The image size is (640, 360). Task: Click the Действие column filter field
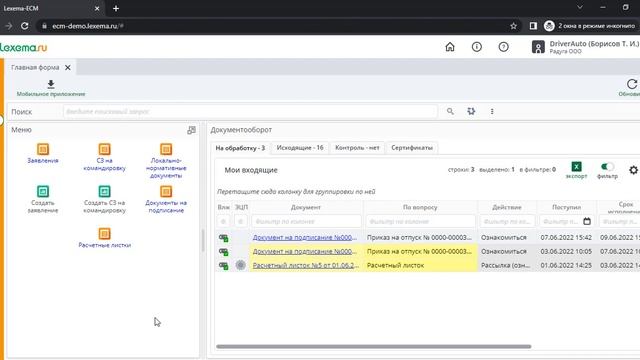click(507, 221)
